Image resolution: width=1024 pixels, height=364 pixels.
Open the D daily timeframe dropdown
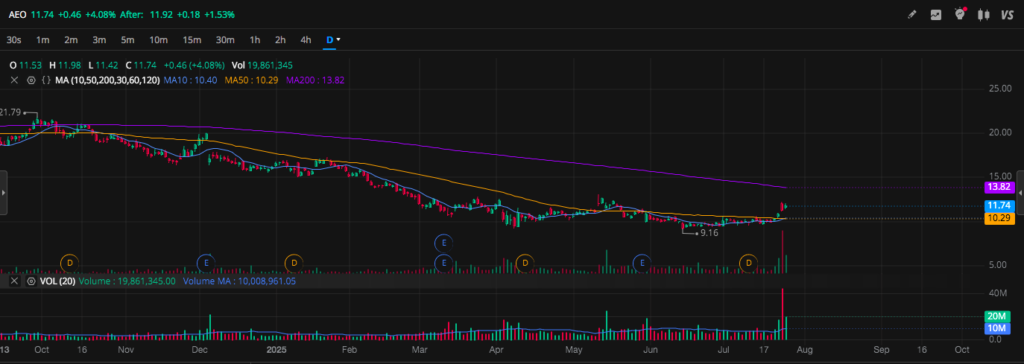(333, 40)
